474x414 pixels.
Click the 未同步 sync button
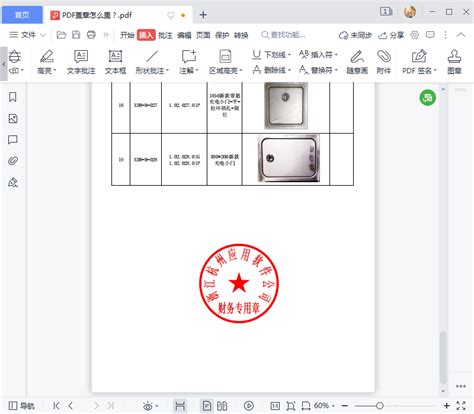point(355,35)
